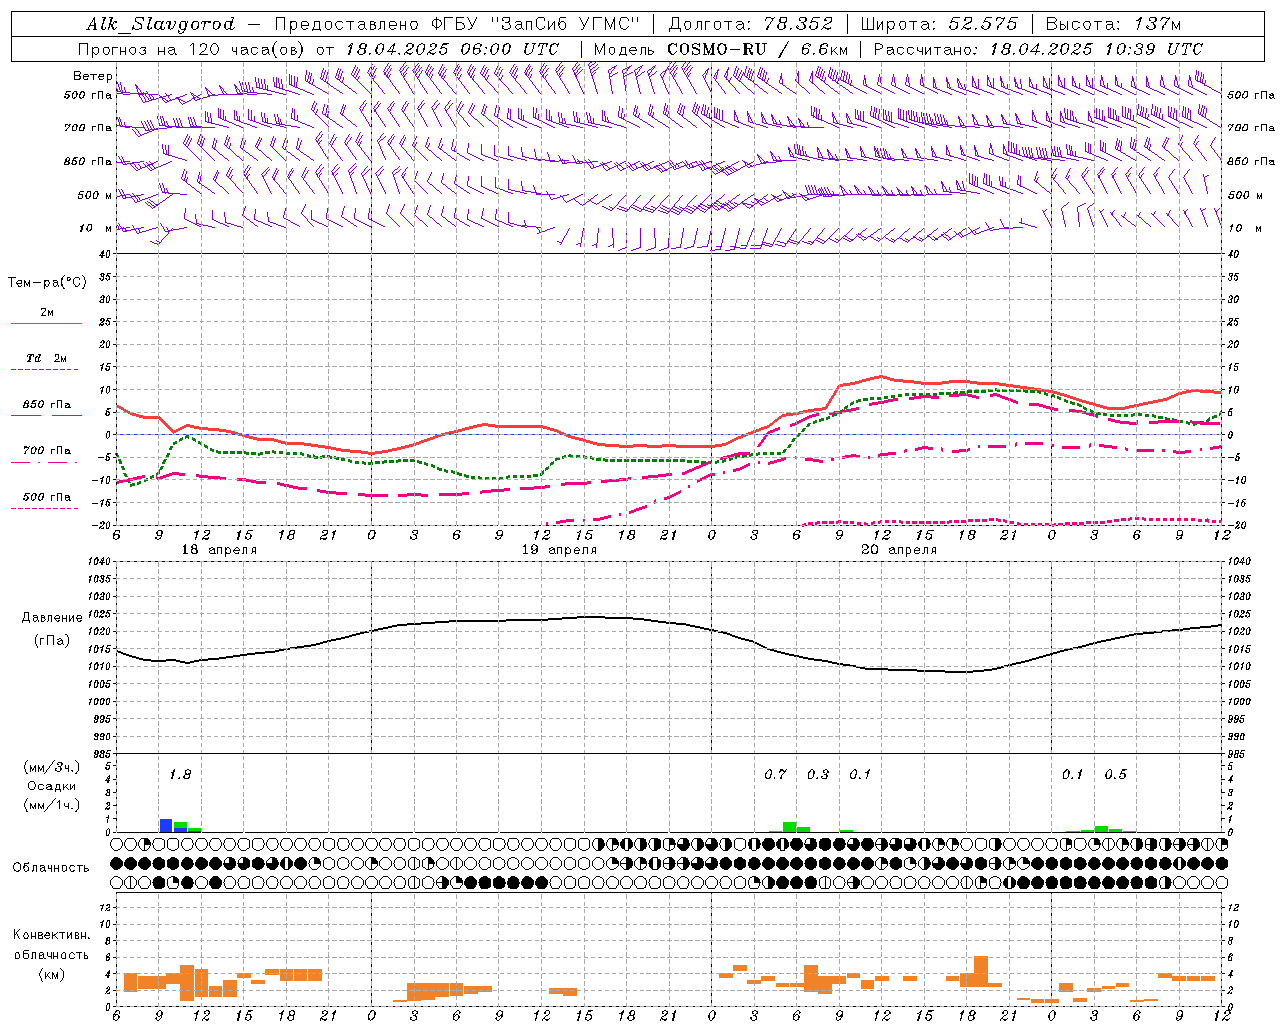Click the (мм/1ч.) precipitation unit label

[52, 805]
